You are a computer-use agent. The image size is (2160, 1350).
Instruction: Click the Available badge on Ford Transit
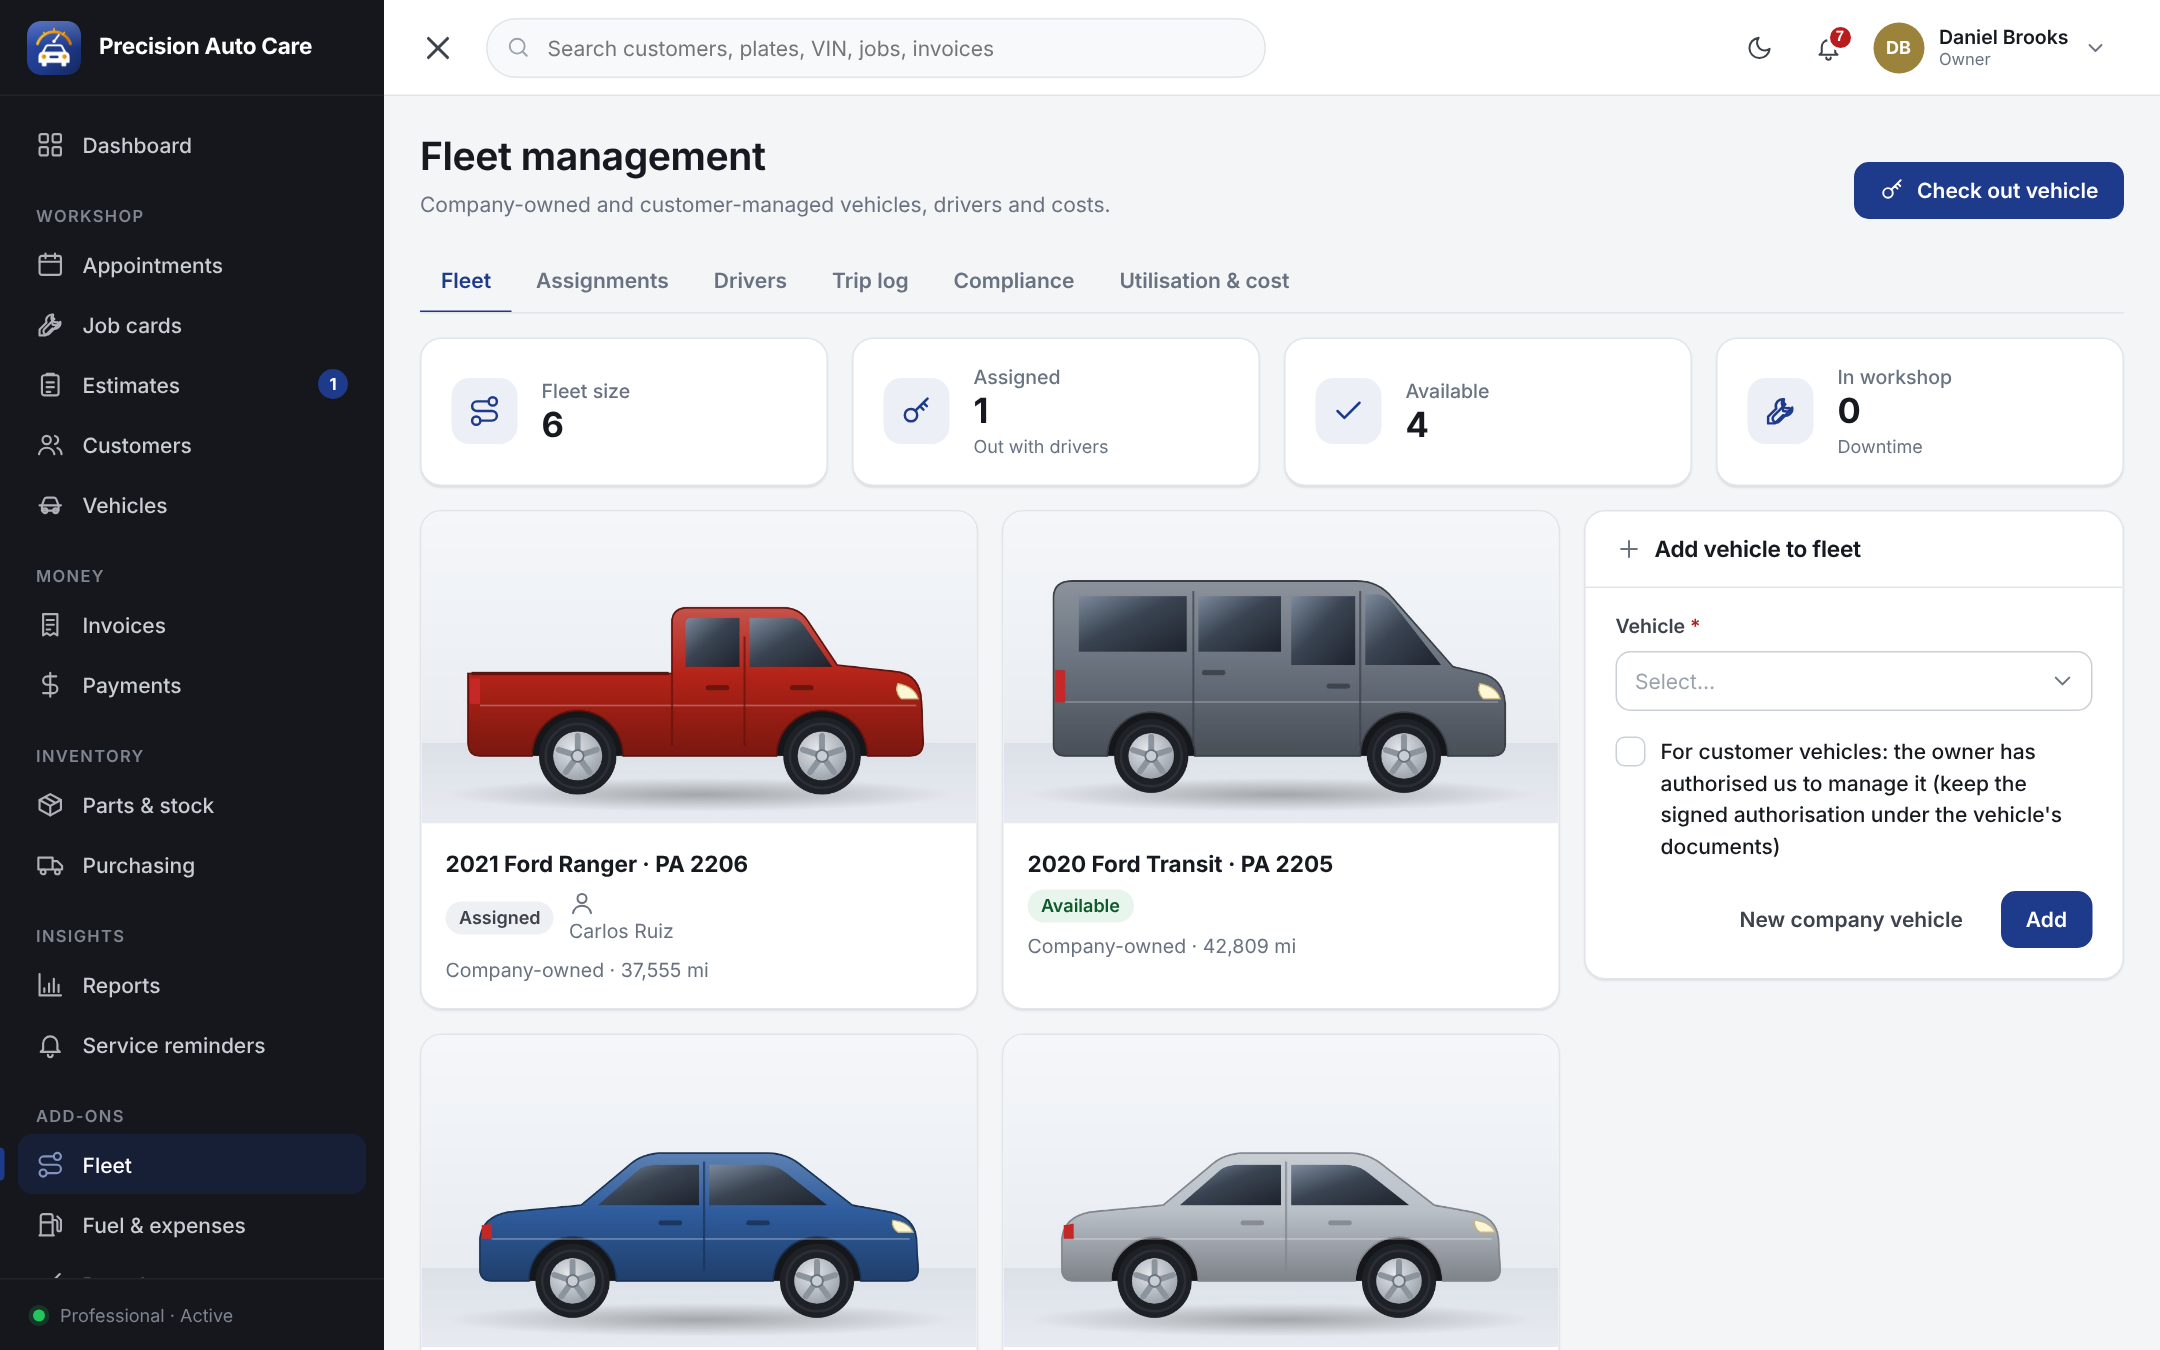(x=1080, y=905)
